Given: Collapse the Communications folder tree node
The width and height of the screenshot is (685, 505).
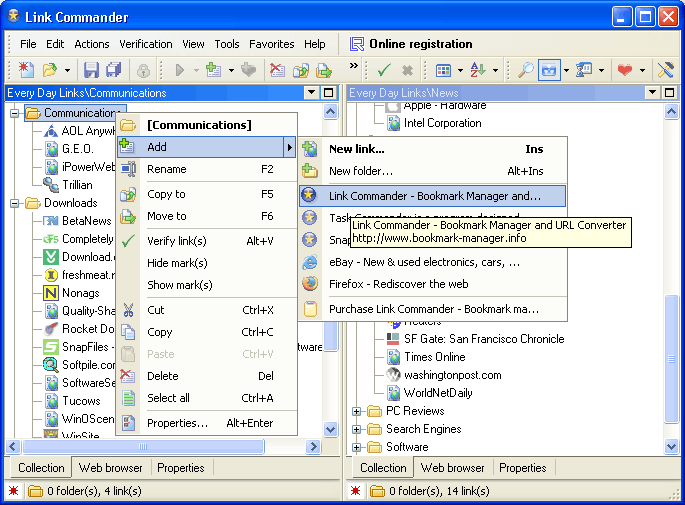Looking at the screenshot, I should (x=15, y=113).
